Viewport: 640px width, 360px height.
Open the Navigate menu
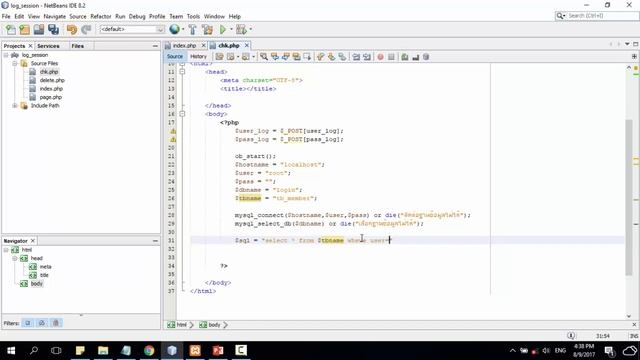click(x=55, y=16)
